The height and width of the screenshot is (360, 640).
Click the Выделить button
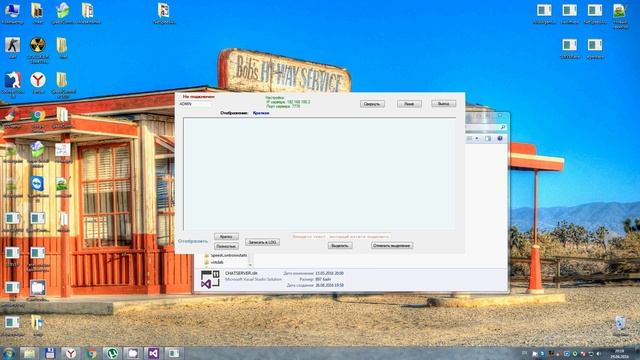pos(340,246)
